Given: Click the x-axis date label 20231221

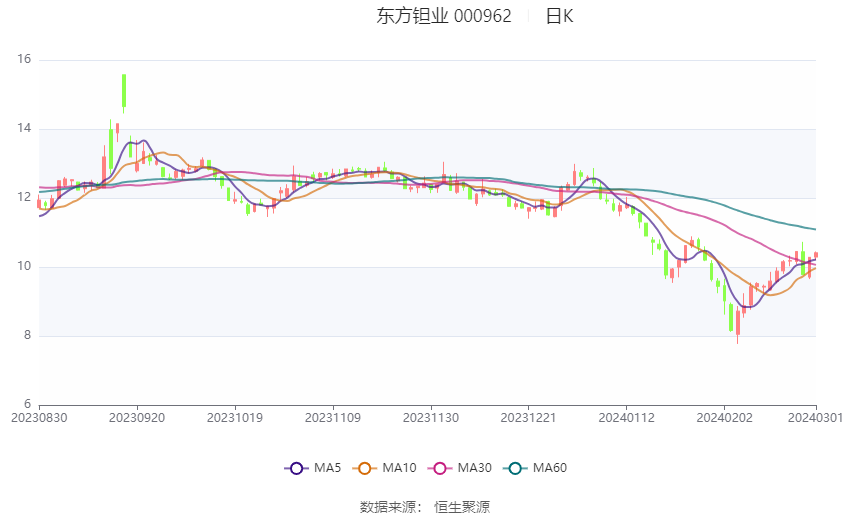Looking at the screenshot, I should [x=529, y=418].
